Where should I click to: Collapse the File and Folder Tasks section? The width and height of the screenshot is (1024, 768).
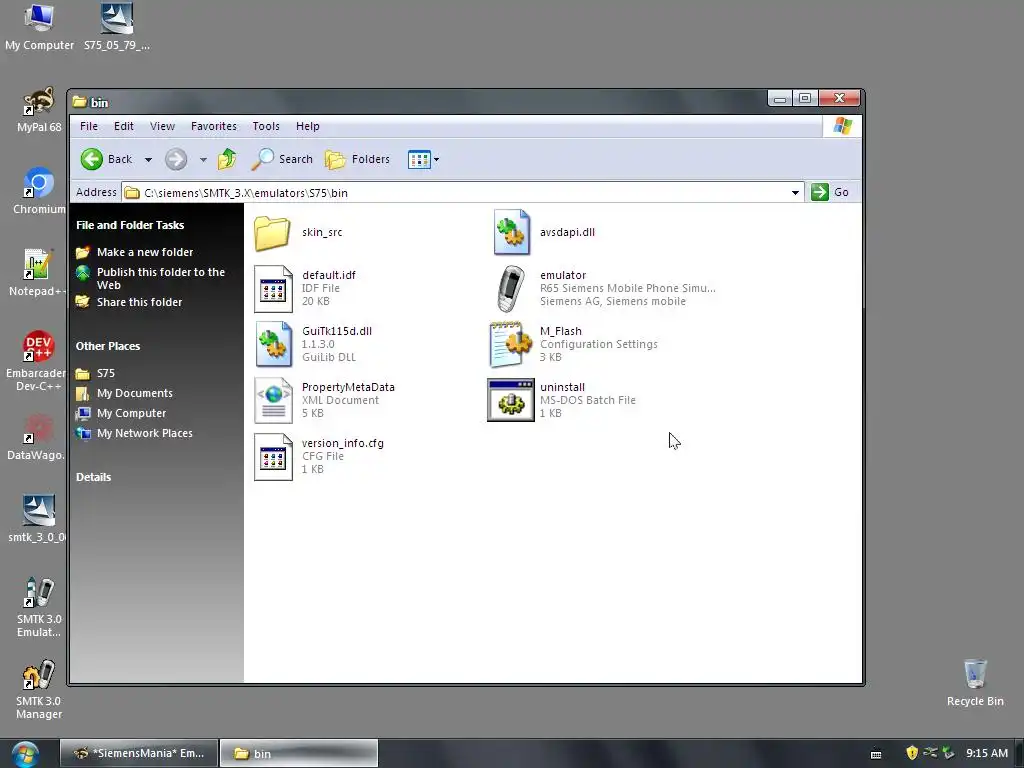(130, 225)
